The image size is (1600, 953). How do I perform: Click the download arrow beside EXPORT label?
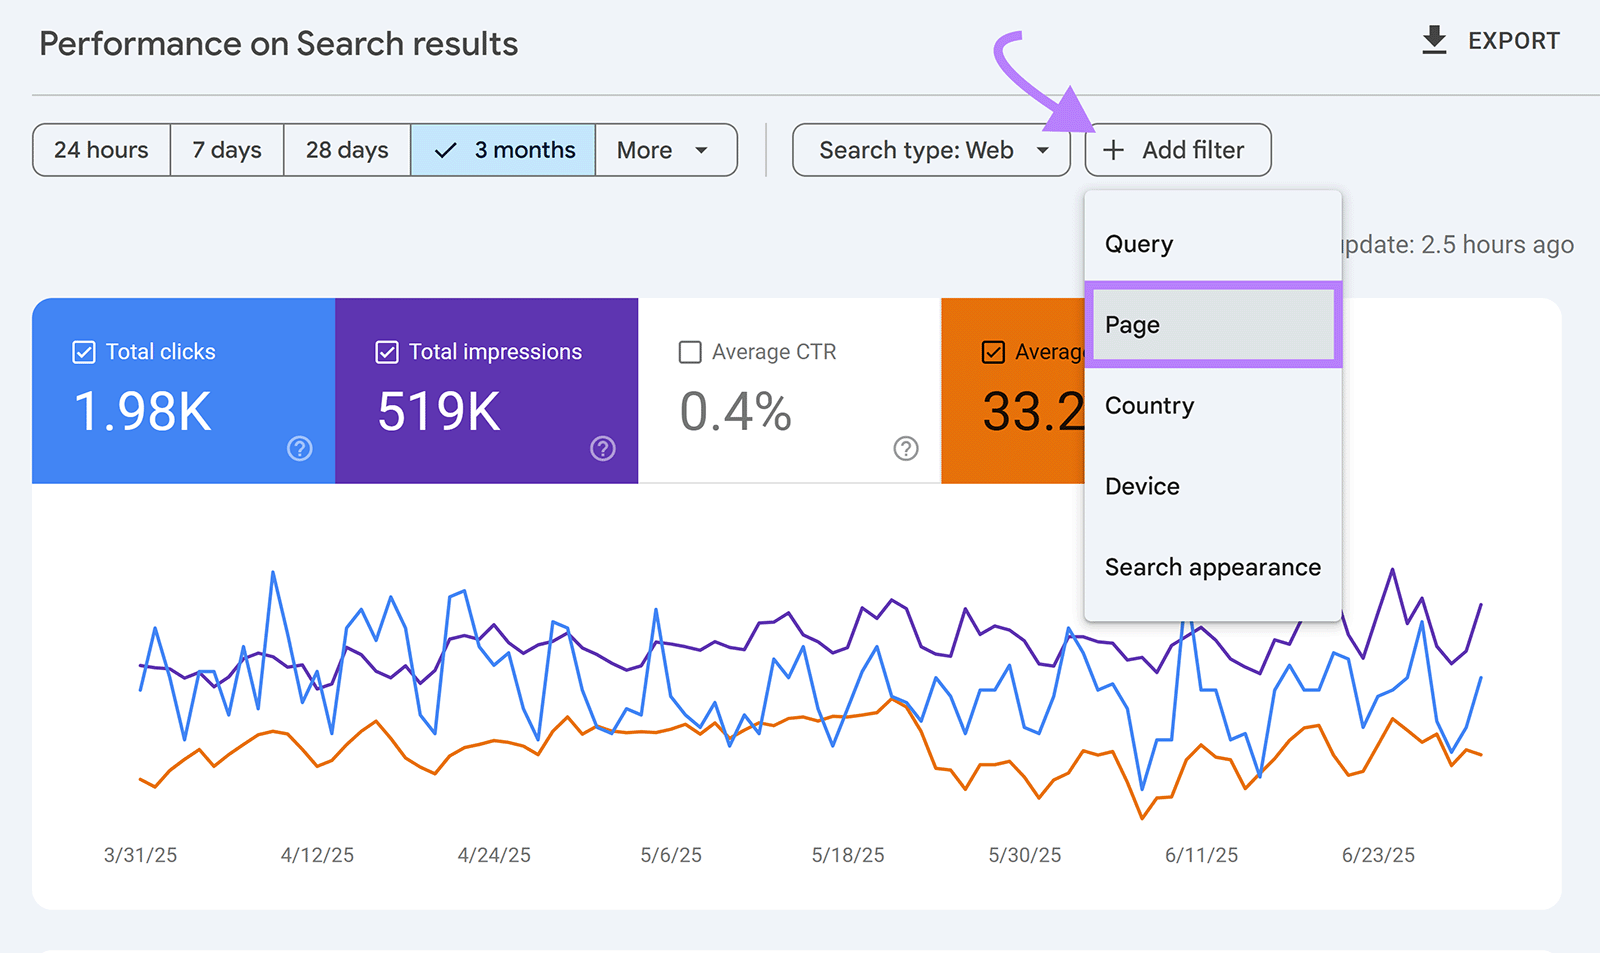click(1434, 39)
